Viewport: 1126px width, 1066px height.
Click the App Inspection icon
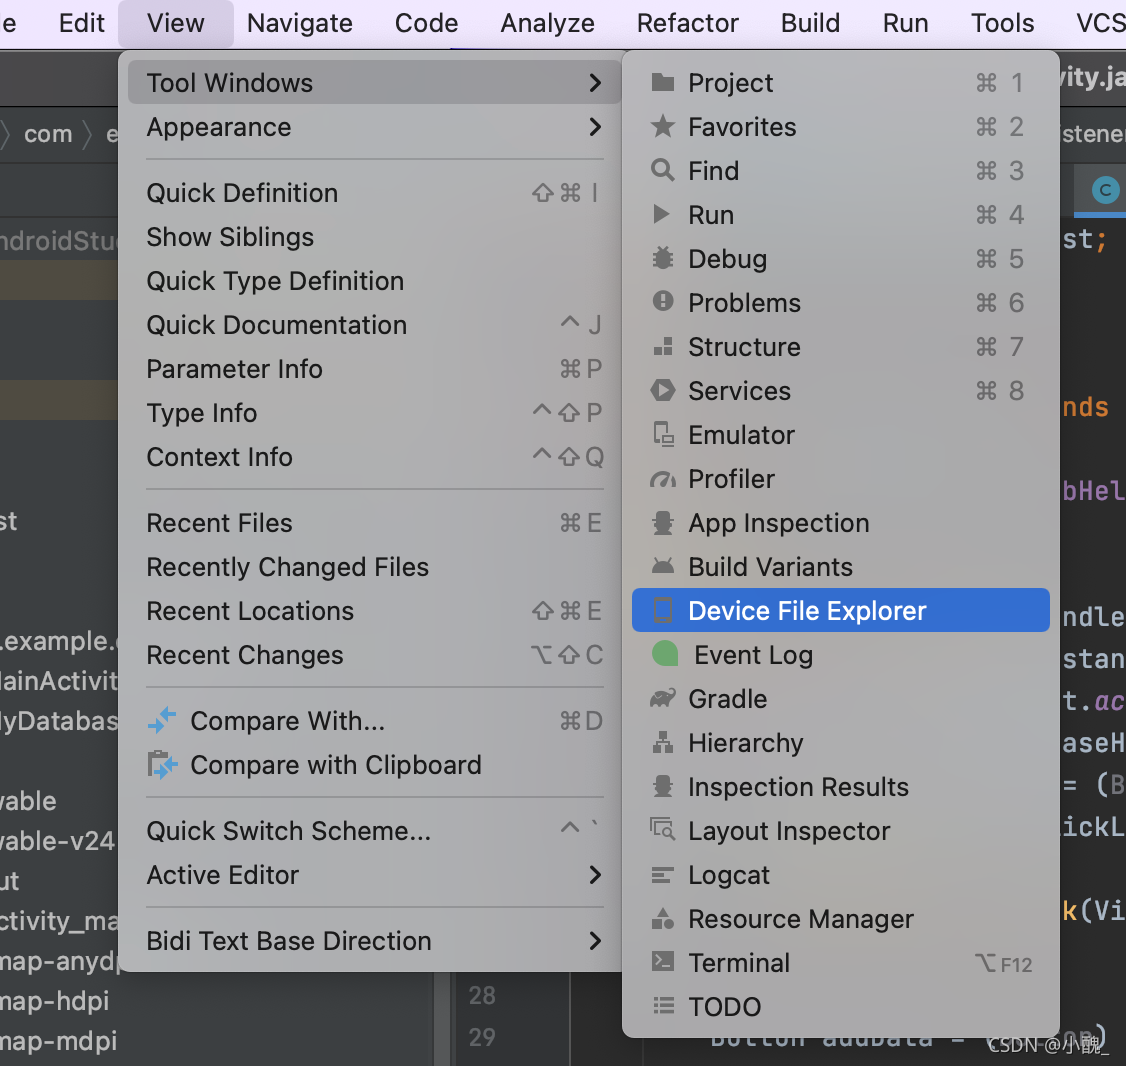tap(662, 523)
